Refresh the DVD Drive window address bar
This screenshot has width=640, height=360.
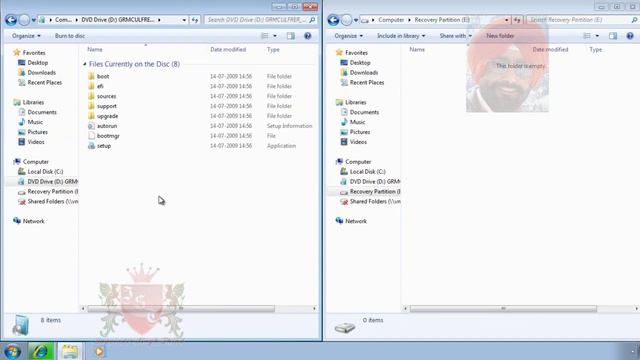pyautogui.click(x=195, y=20)
